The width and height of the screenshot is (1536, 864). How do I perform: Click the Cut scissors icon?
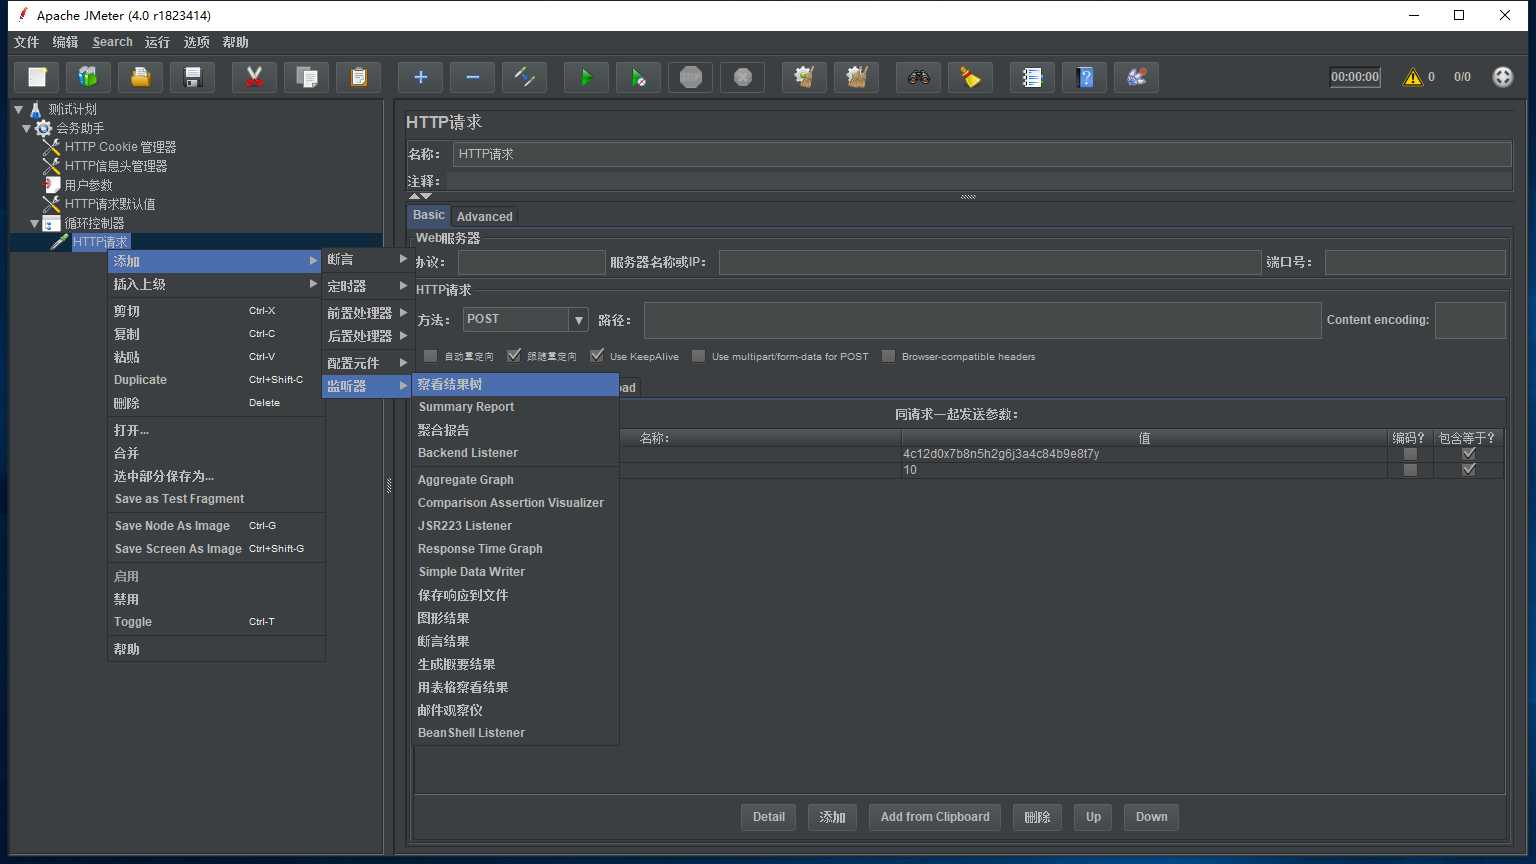pyautogui.click(x=254, y=77)
